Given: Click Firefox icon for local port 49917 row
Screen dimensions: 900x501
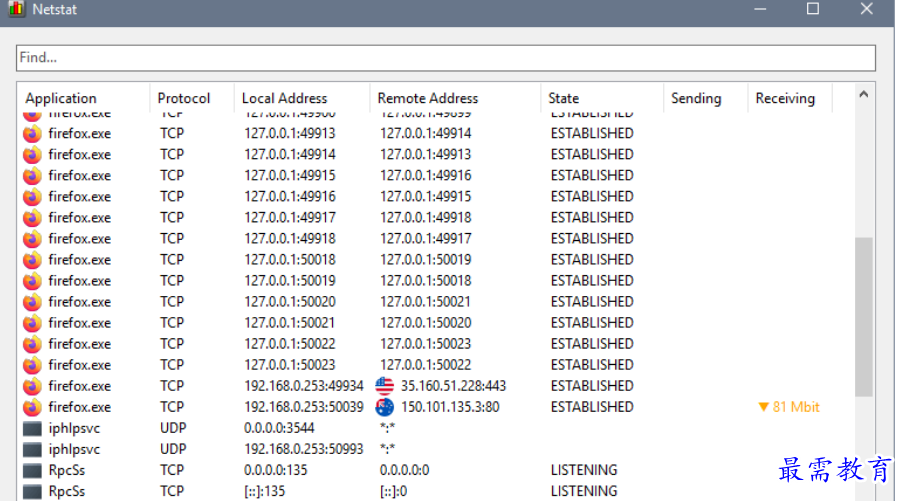Looking at the screenshot, I should coord(32,218).
